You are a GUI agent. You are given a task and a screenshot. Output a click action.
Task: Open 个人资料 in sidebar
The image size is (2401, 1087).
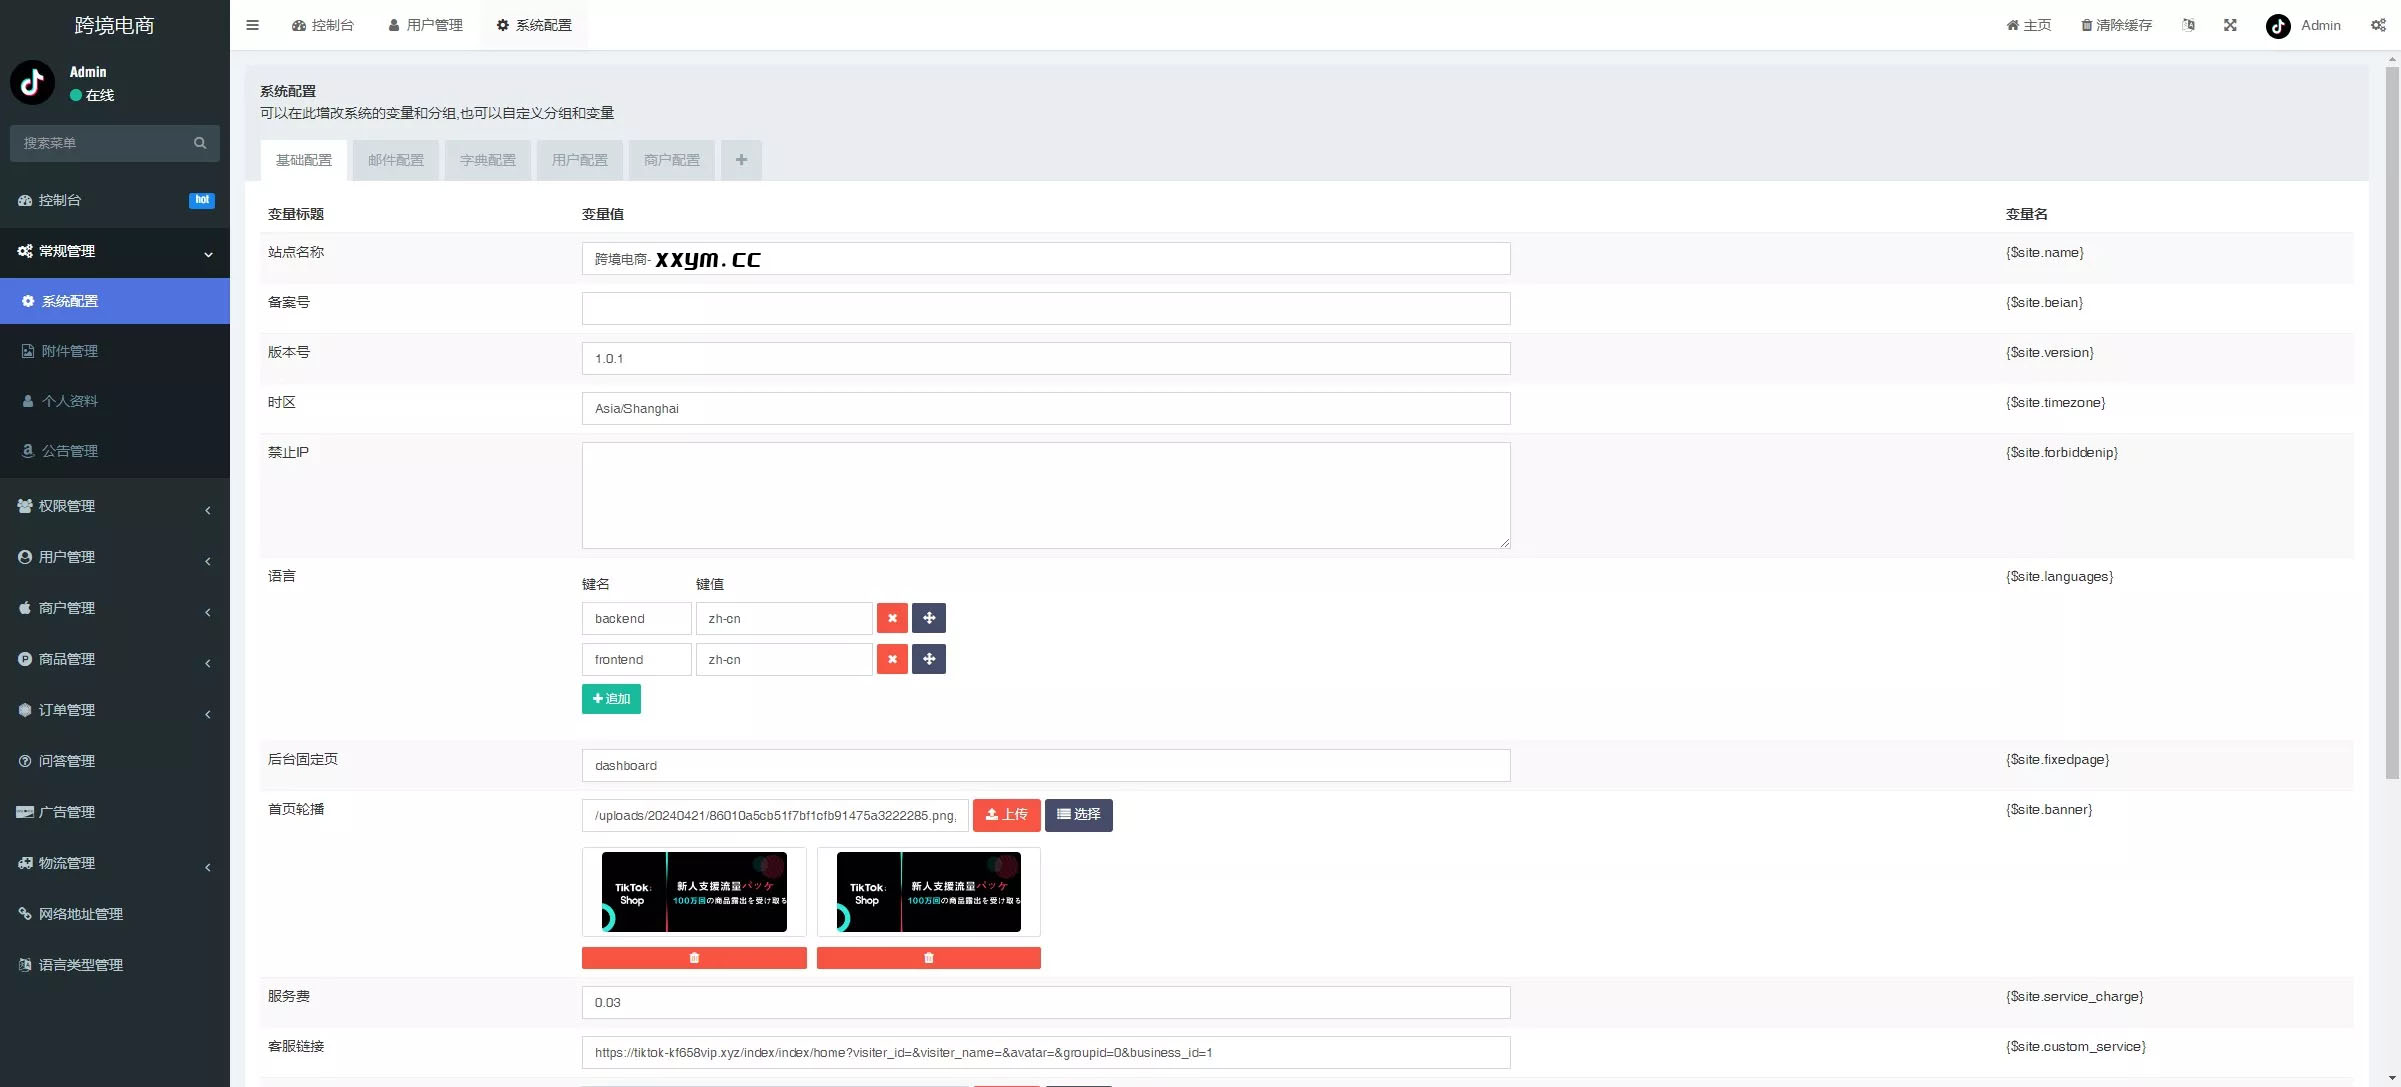115,401
